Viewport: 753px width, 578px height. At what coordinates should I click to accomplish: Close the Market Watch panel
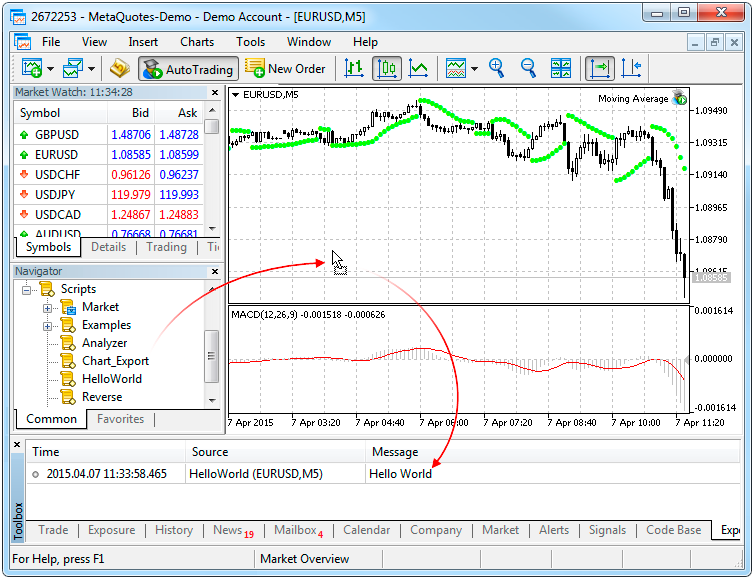(x=215, y=93)
